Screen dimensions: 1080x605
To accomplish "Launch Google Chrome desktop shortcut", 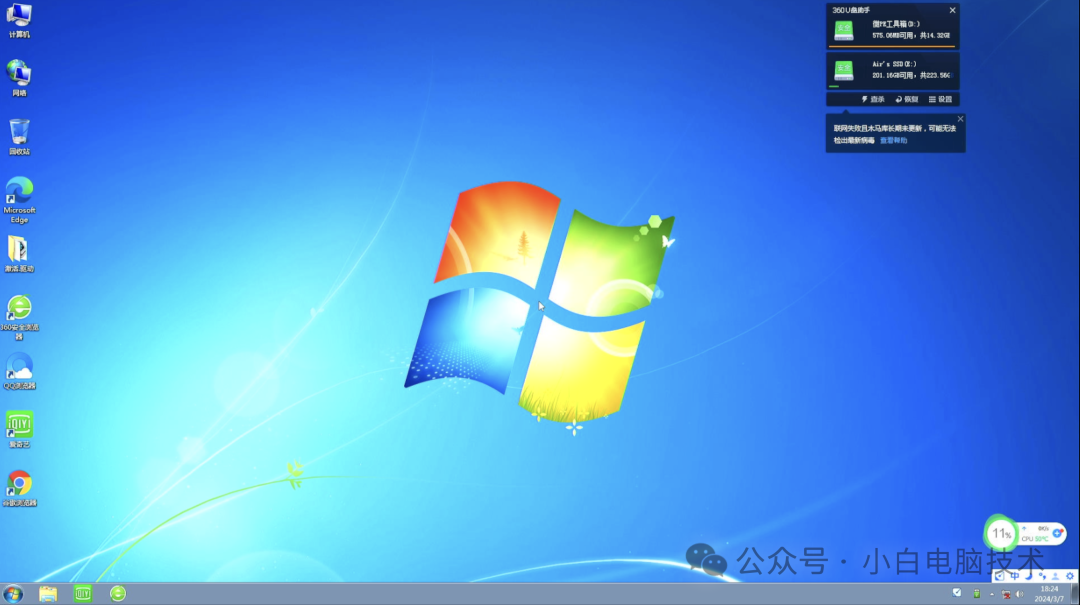I will pyautogui.click(x=19, y=488).
